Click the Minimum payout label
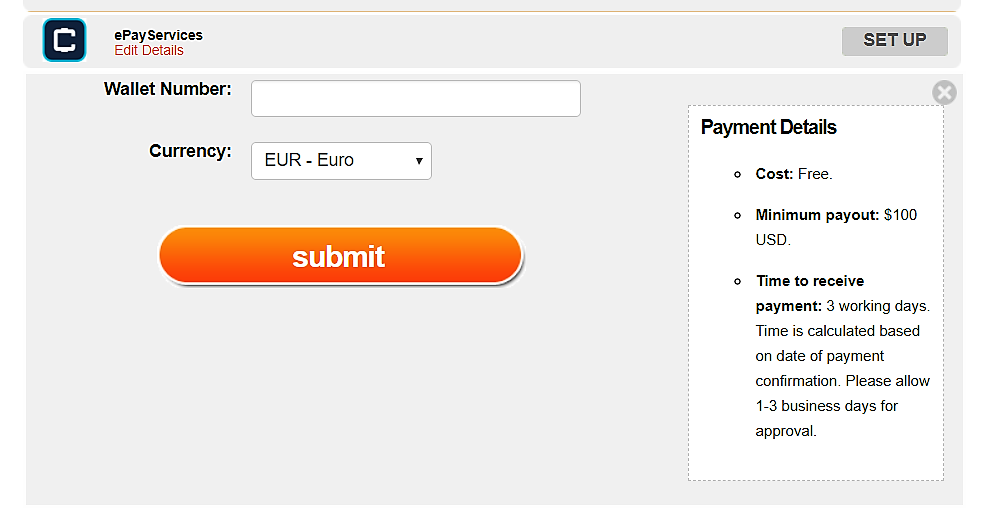This screenshot has width=985, height=525. [817, 215]
